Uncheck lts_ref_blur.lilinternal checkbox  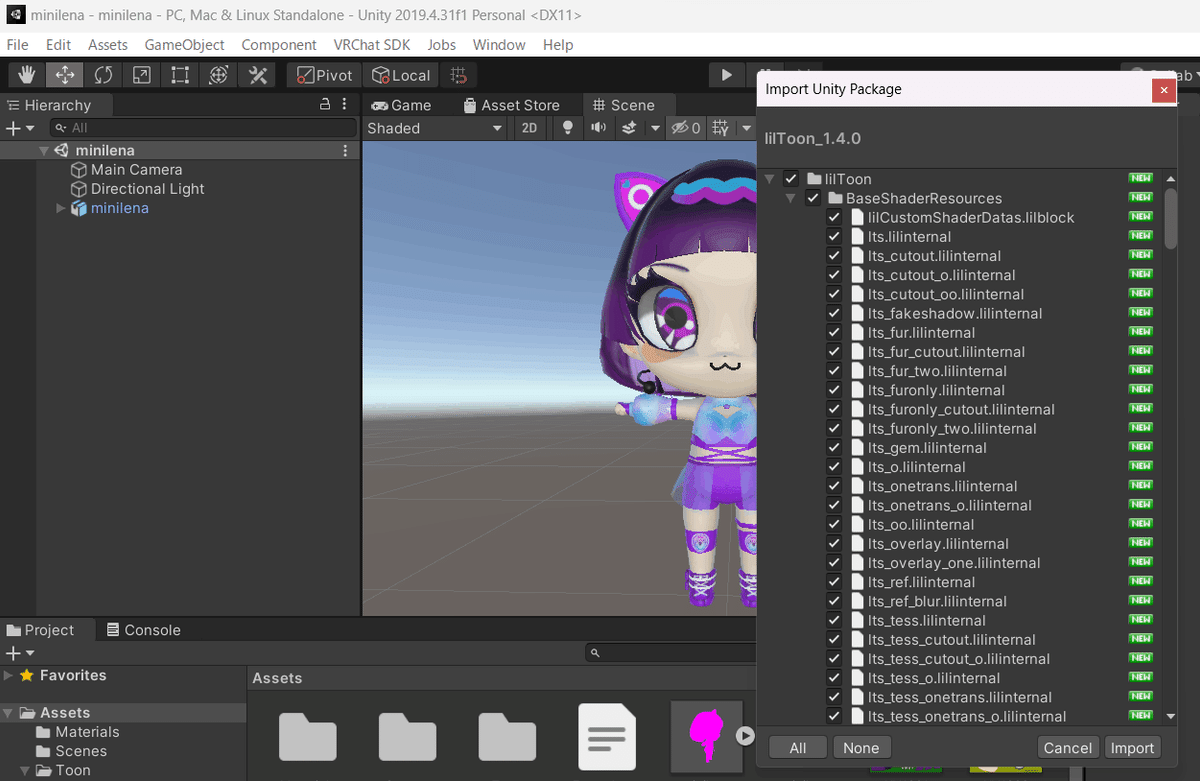tap(834, 601)
